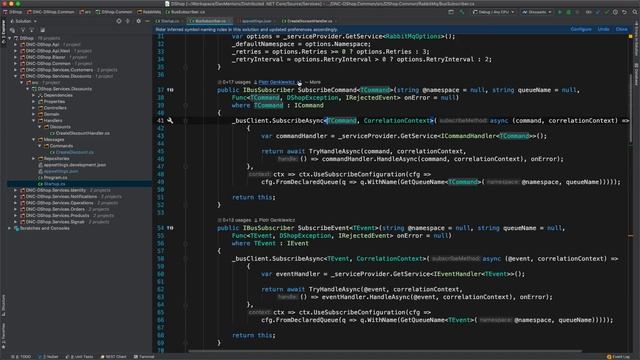Screen dimensions: 640x360
Task: Click the locate-in-solution target icon
Action: [119, 21]
